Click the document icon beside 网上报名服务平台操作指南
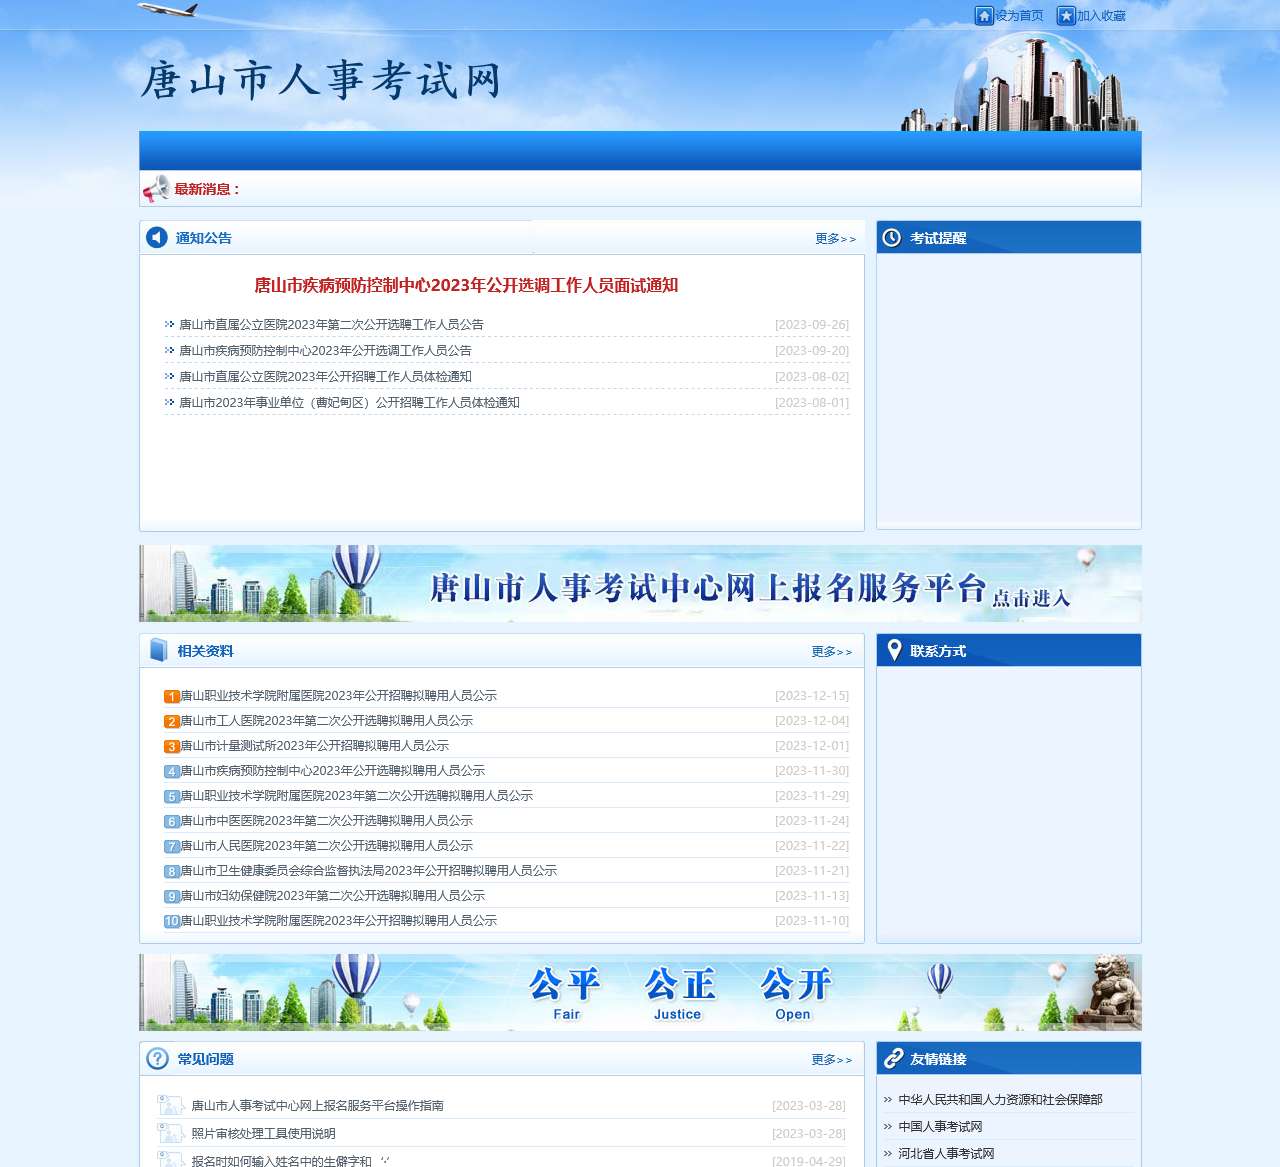1280x1167 pixels. 170,1105
